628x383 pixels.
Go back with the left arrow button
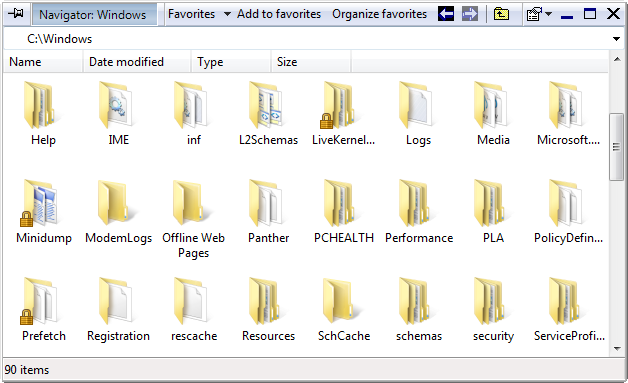(446, 14)
